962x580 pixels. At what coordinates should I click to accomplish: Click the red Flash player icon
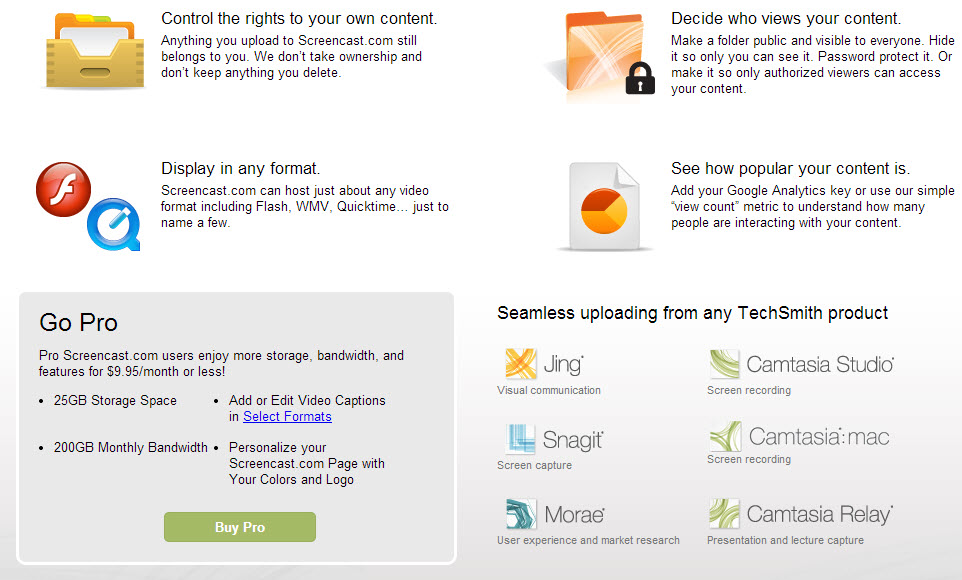pyautogui.click(x=63, y=189)
